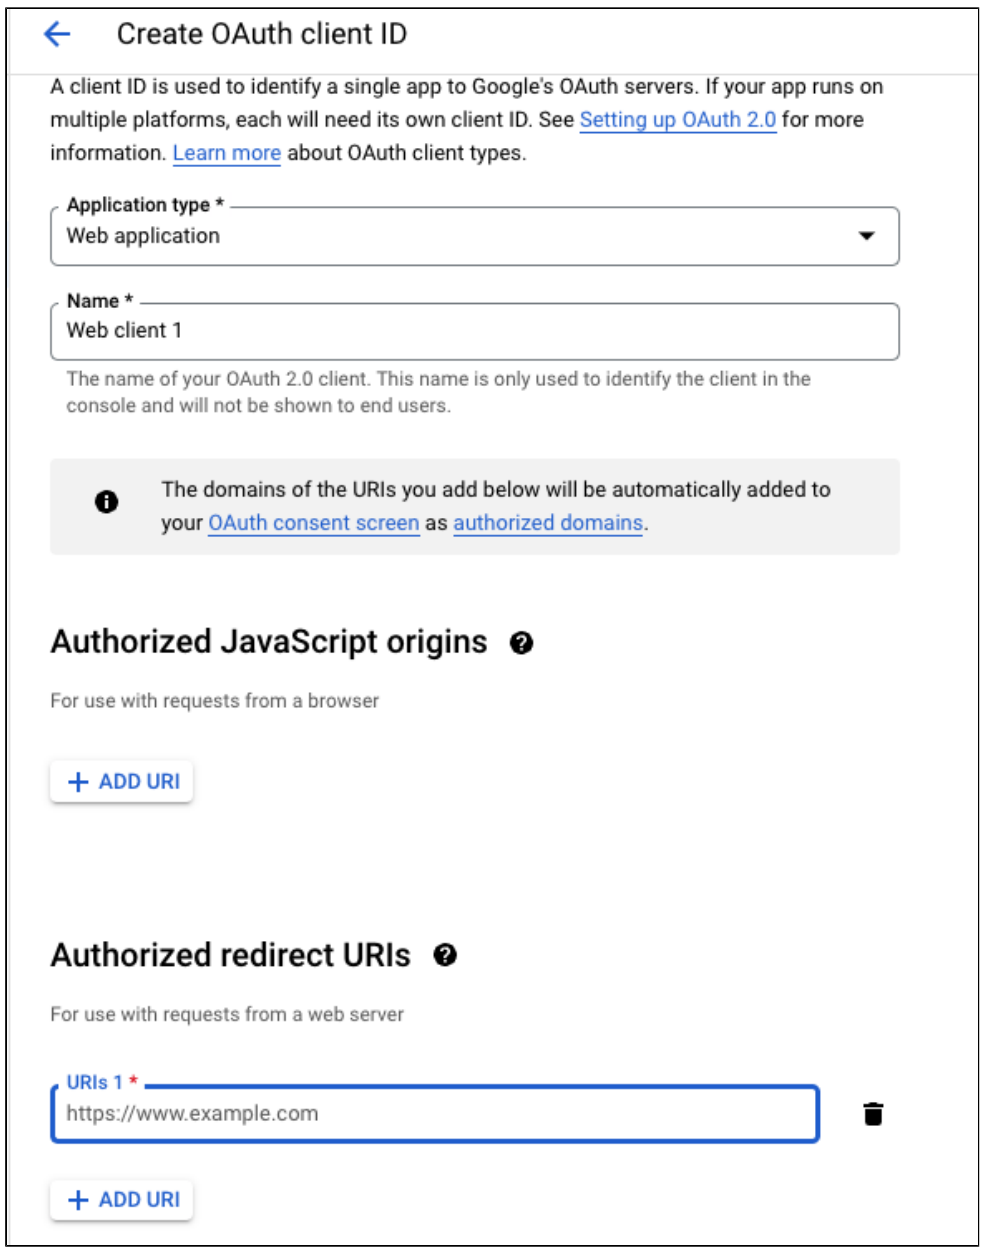The image size is (987, 1251).
Task: Click the info icon in the domains notice
Action: click(107, 502)
